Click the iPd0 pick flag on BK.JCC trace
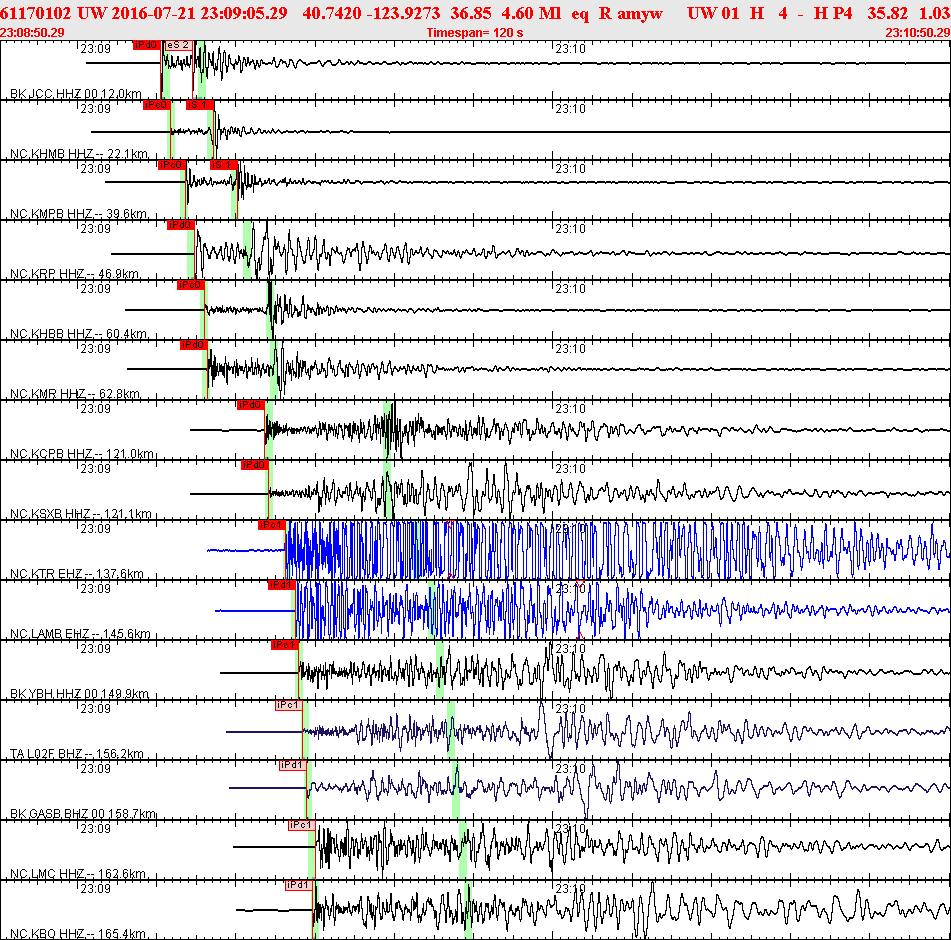The height and width of the screenshot is (940, 951). 146,45
